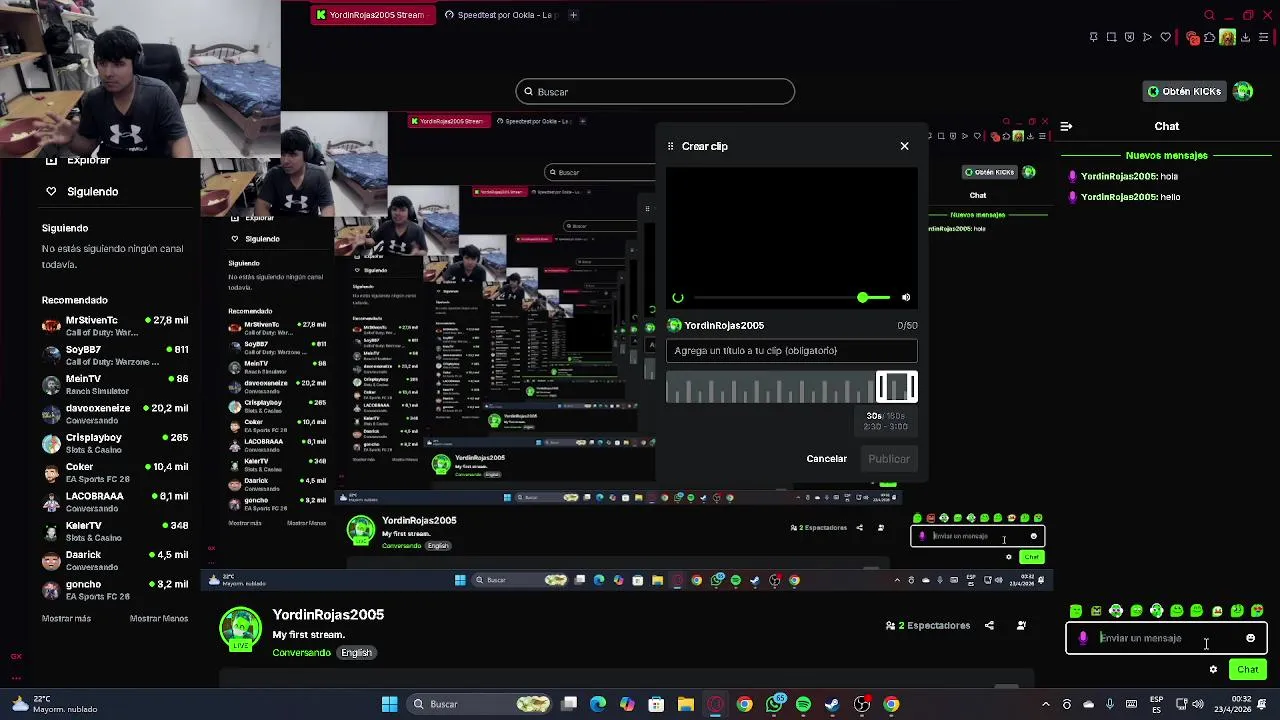Click the English language tag
Viewport: 1280px width, 720px height.
356,653
